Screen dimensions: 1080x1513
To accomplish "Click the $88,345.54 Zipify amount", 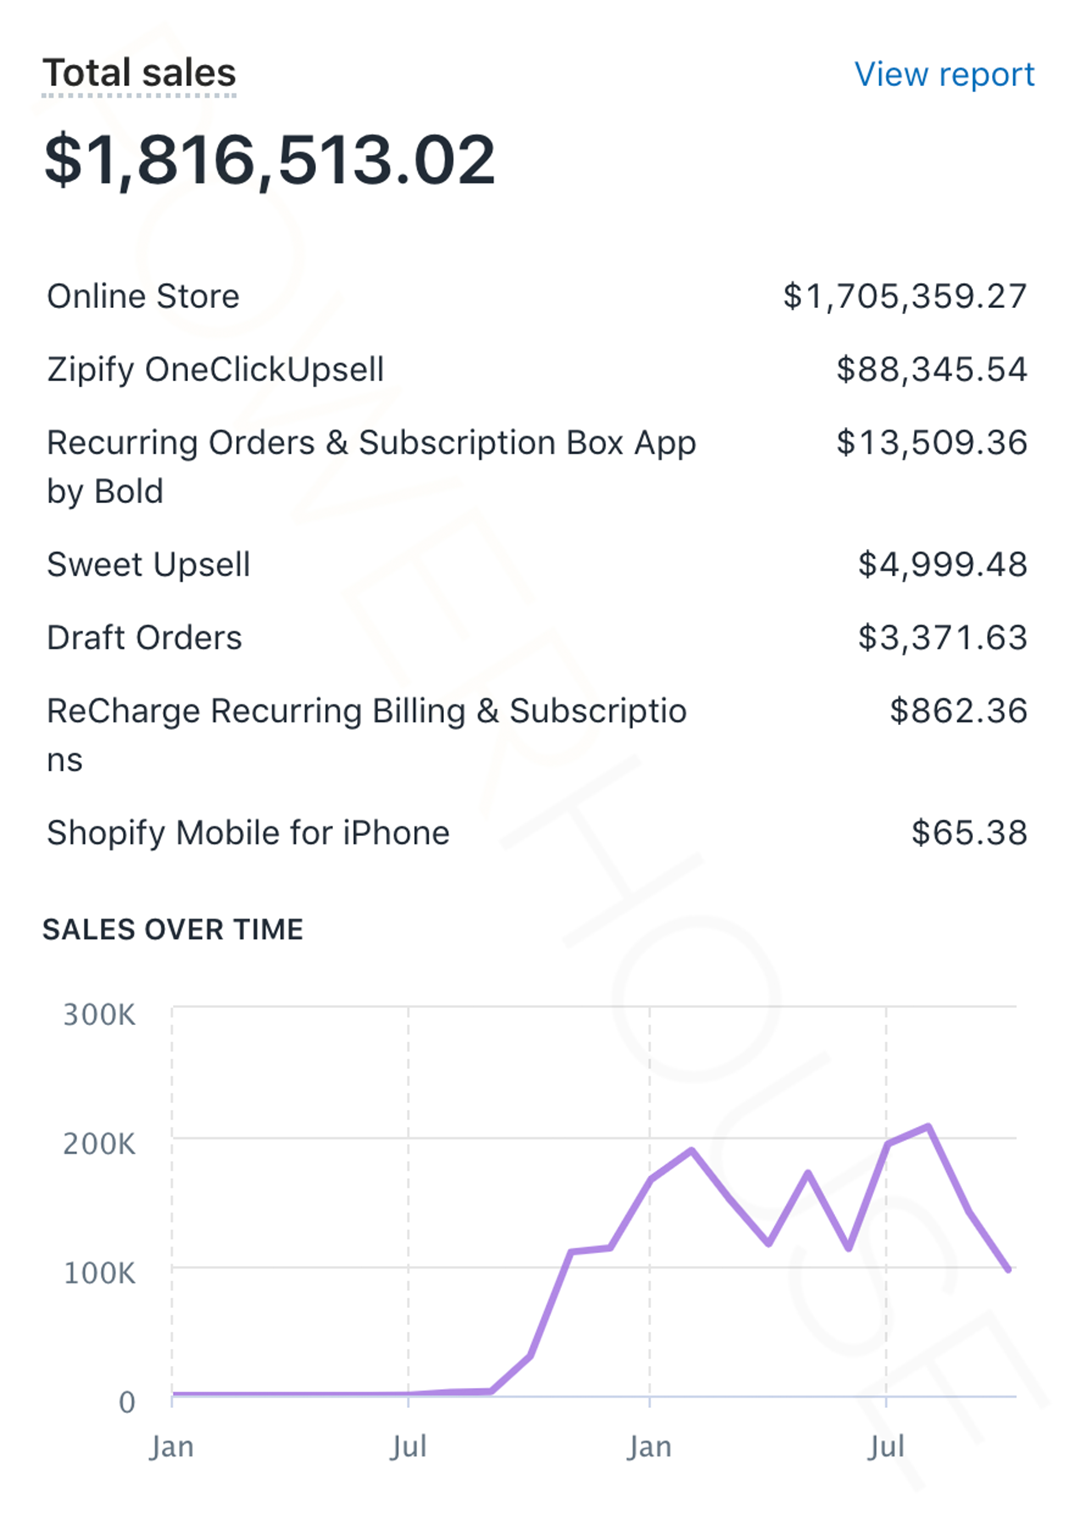I will coord(931,369).
